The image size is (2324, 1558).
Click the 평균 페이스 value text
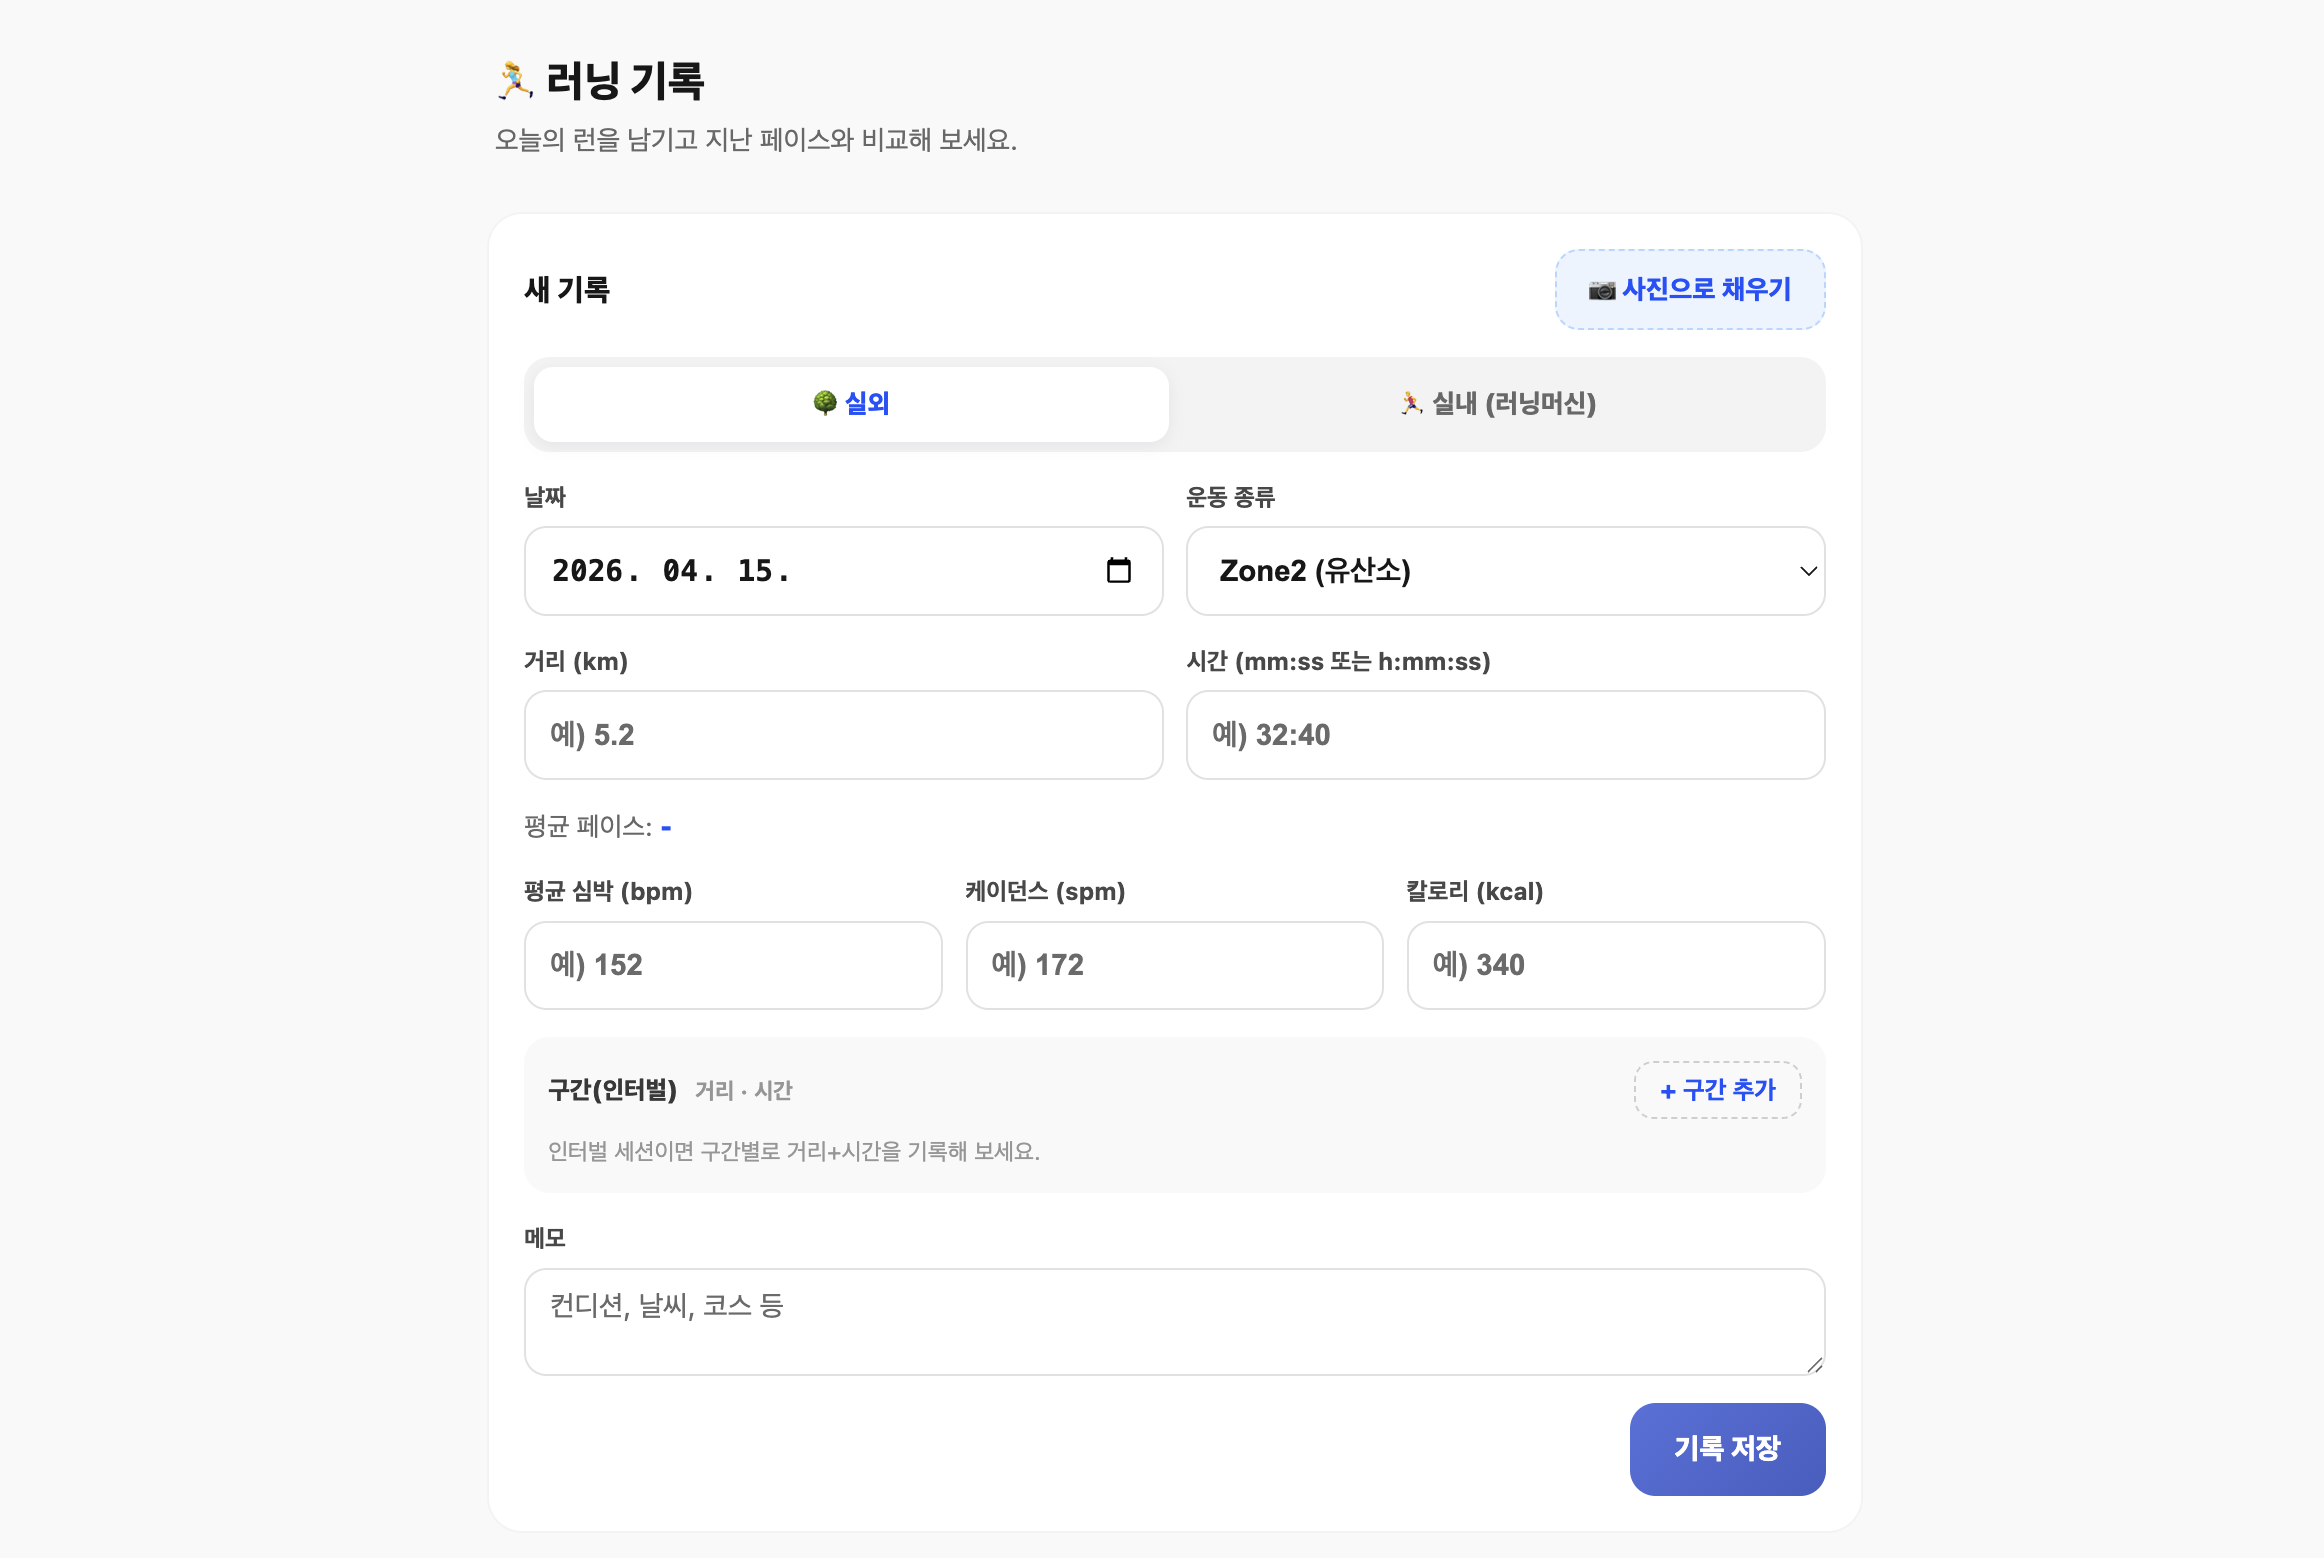tap(666, 827)
